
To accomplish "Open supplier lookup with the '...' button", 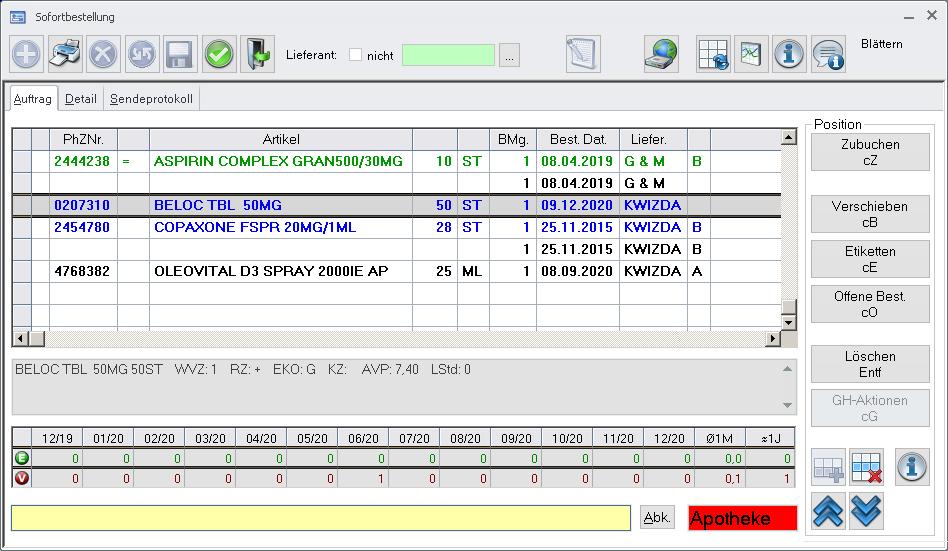I will 510,56.
